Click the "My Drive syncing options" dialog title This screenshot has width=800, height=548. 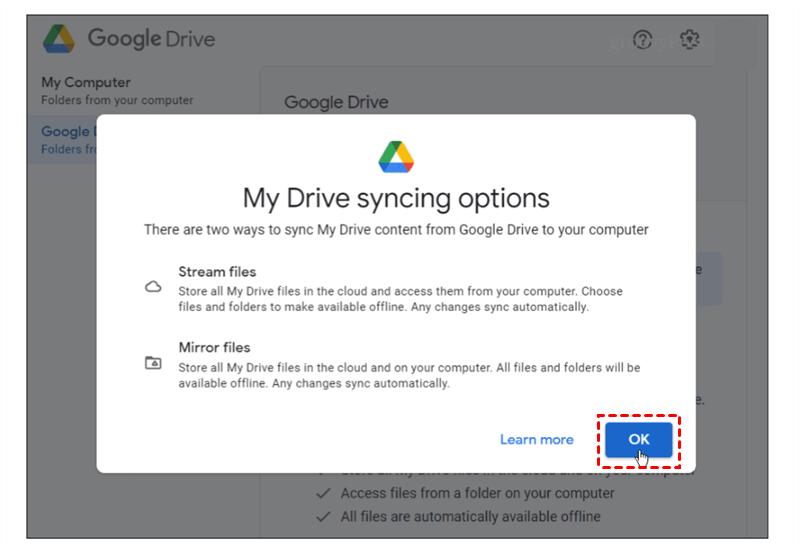[396, 196]
